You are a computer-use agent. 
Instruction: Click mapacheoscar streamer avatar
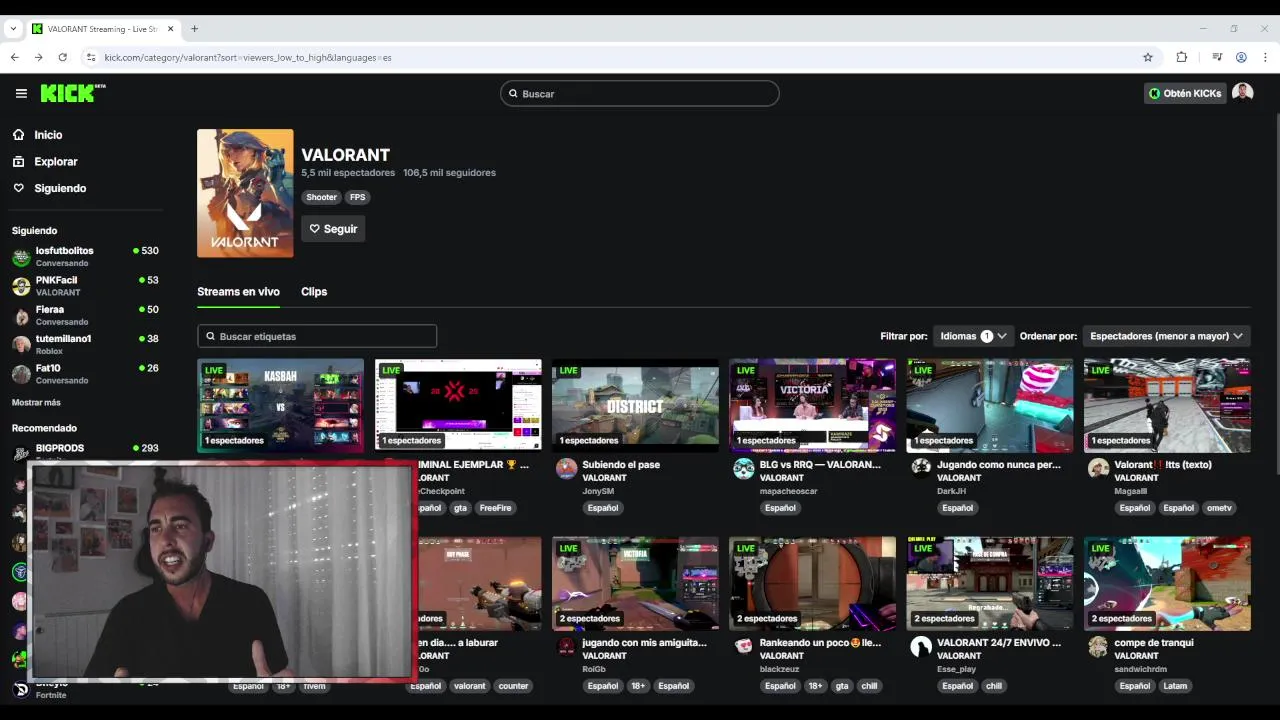pos(743,469)
